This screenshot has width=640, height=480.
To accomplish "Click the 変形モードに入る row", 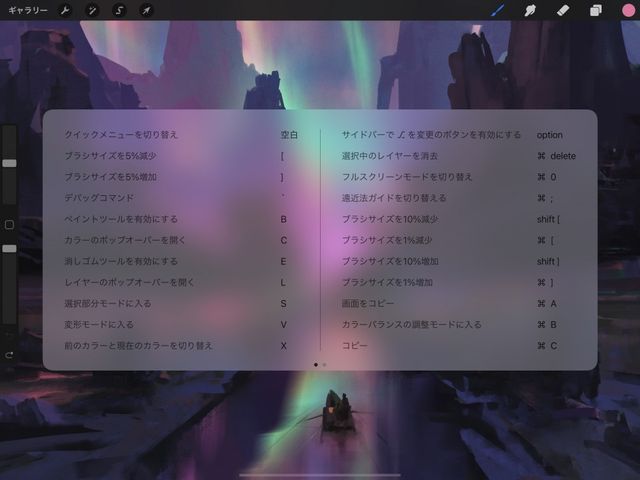I will (x=182, y=324).
